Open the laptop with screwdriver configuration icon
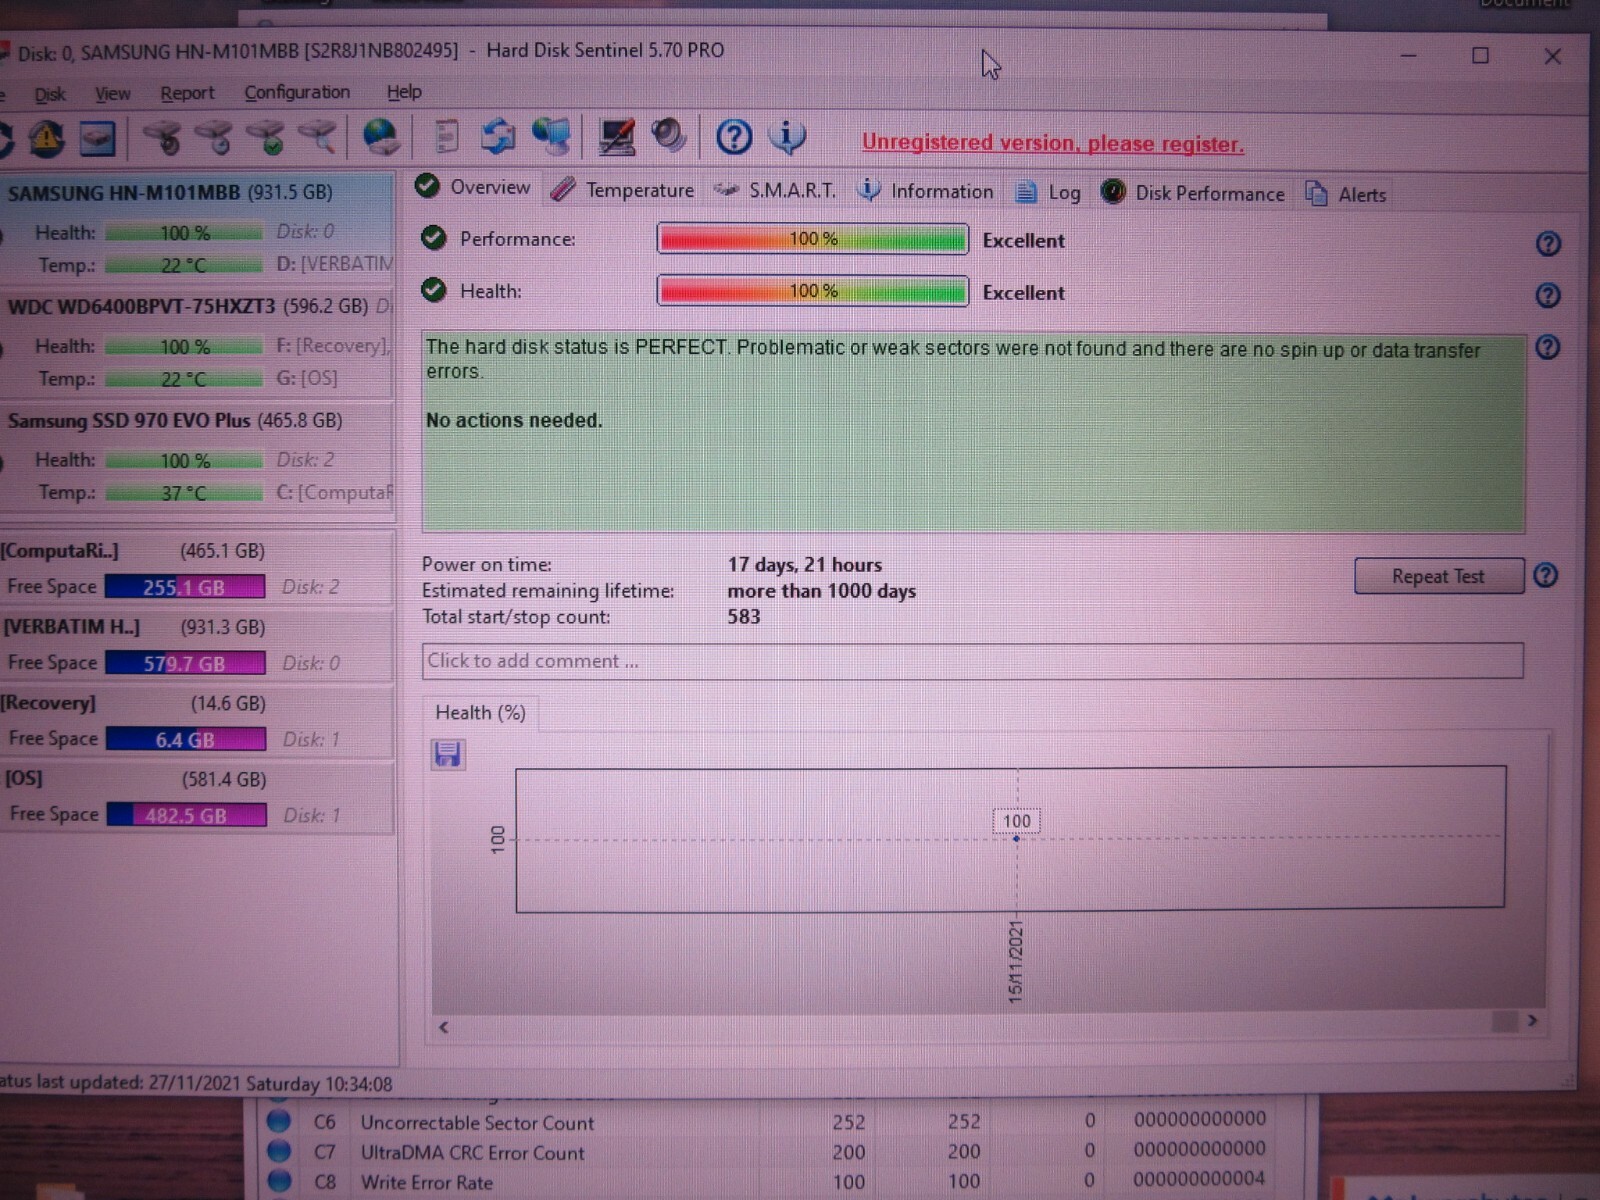This screenshot has width=1600, height=1200. pyautogui.click(x=616, y=137)
